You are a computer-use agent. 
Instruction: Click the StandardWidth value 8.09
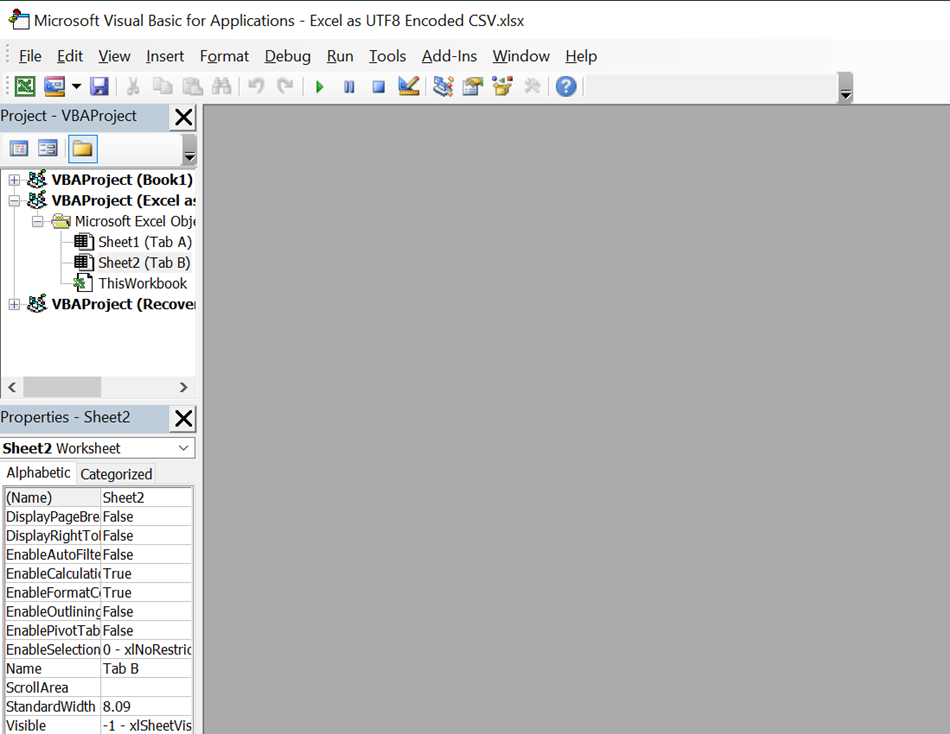coord(146,706)
